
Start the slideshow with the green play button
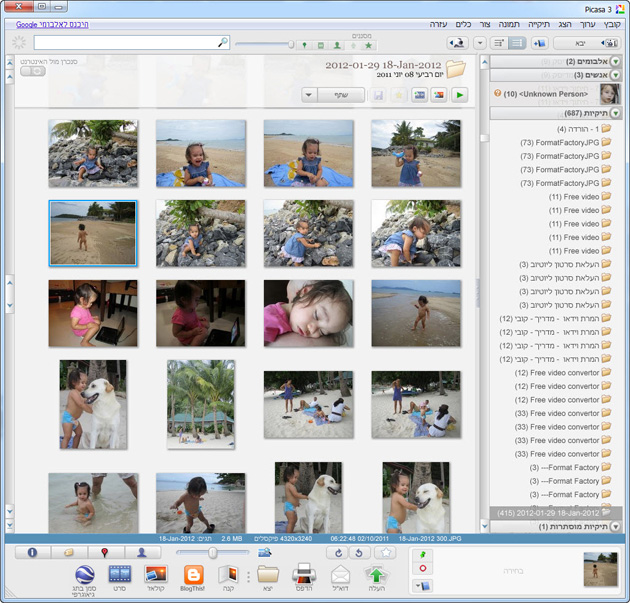(x=460, y=95)
